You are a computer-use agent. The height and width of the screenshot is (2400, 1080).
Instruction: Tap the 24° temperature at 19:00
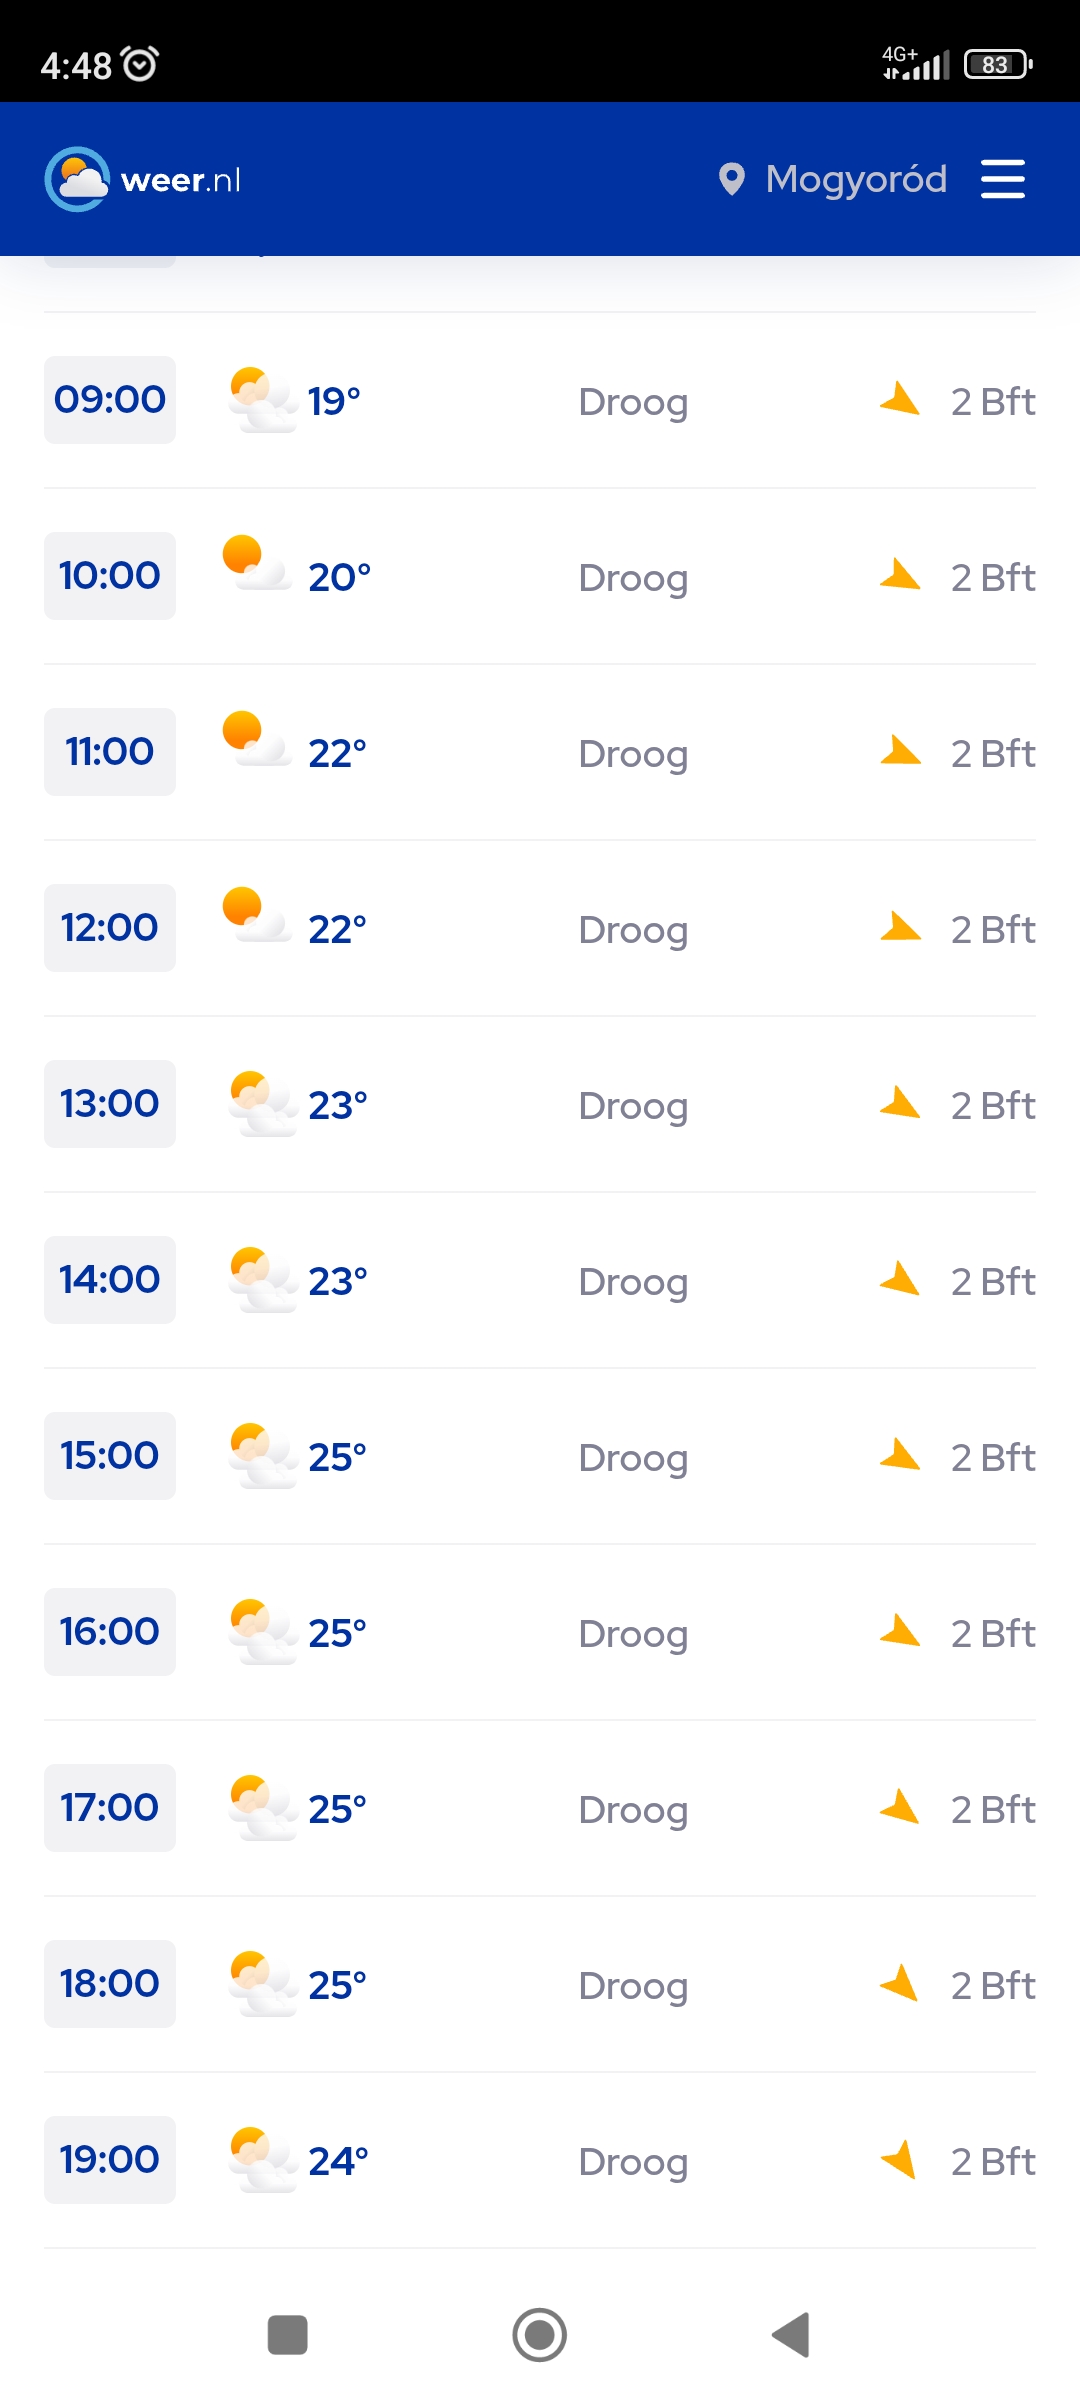click(x=338, y=2161)
